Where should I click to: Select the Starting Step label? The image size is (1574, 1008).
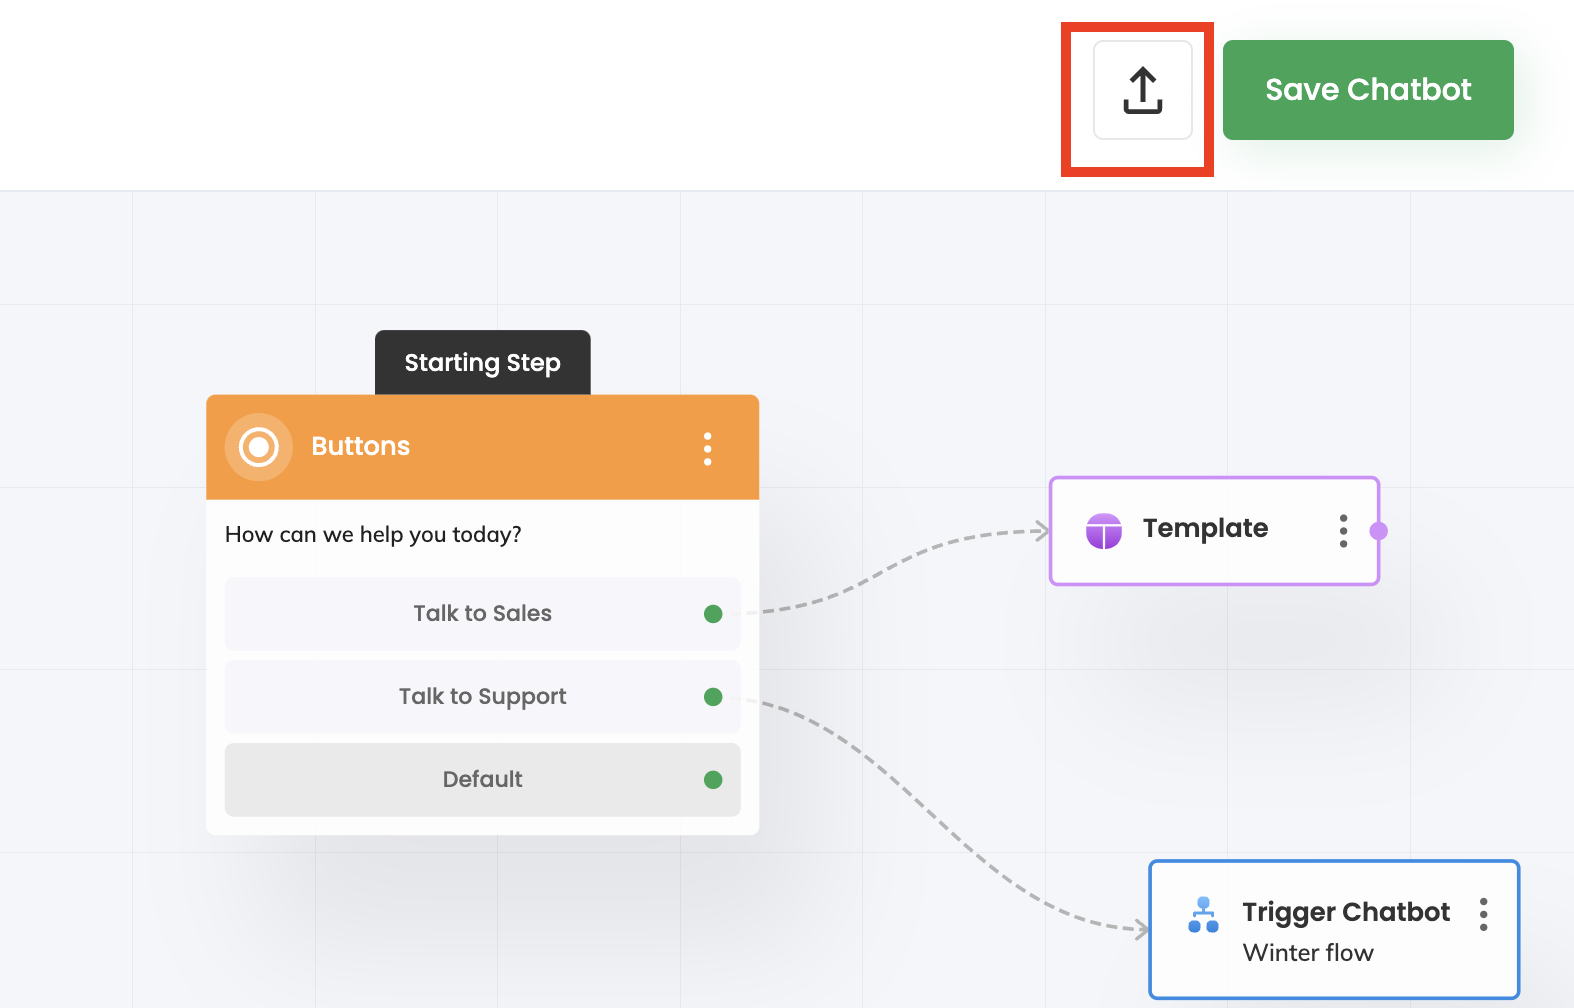tap(482, 362)
